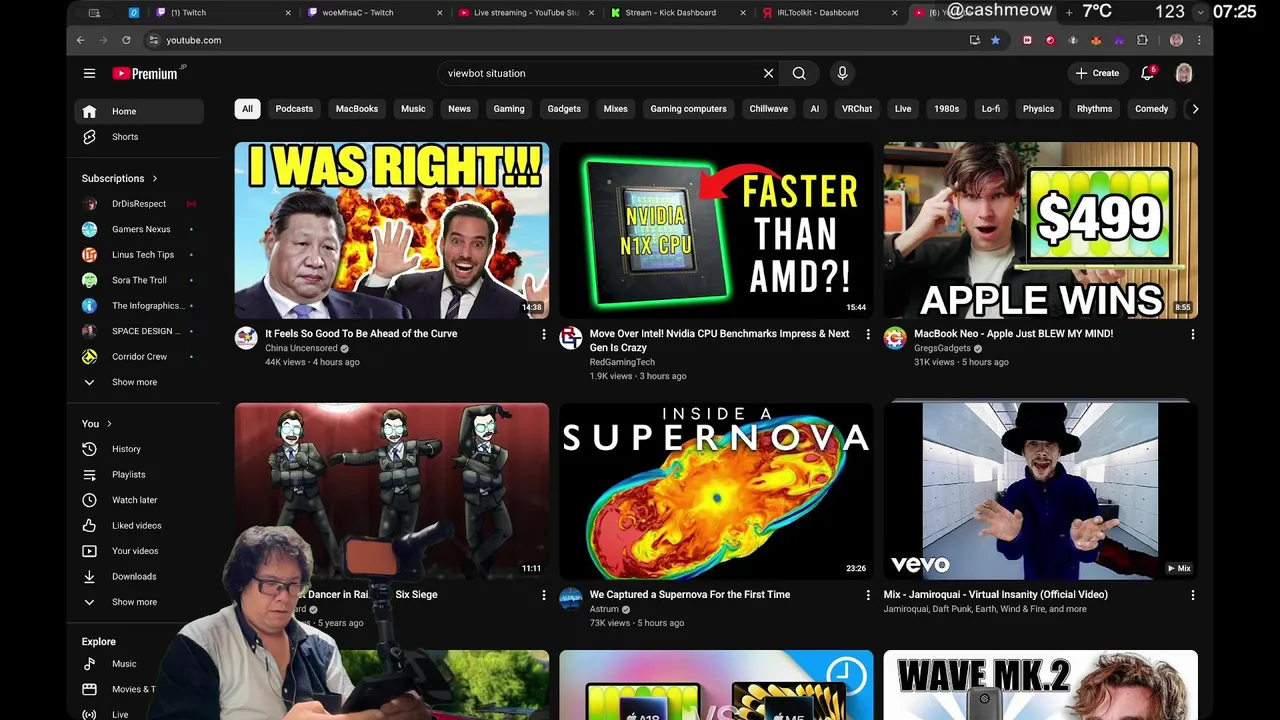Open the YouTube hamburger guide menu
Image resolution: width=1280 pixels, height=720 pixels.
pyautogui.click(x=89, y=73)
